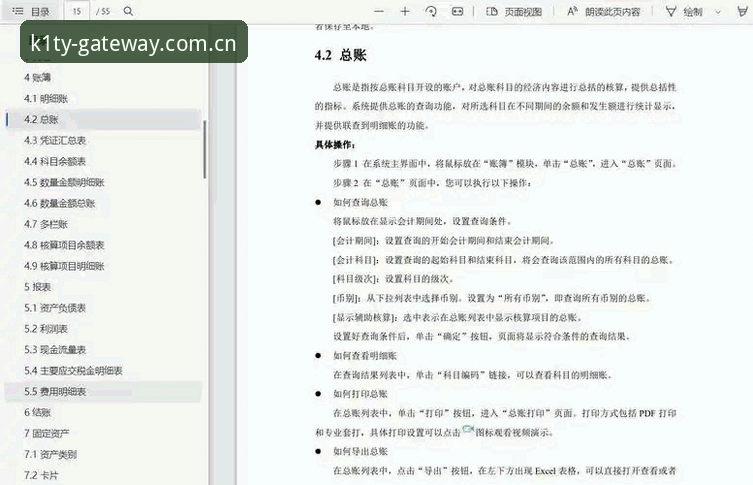Click the contents sidebar scrollbar thumb
753x485 pixels.
[x=205, y=149]
